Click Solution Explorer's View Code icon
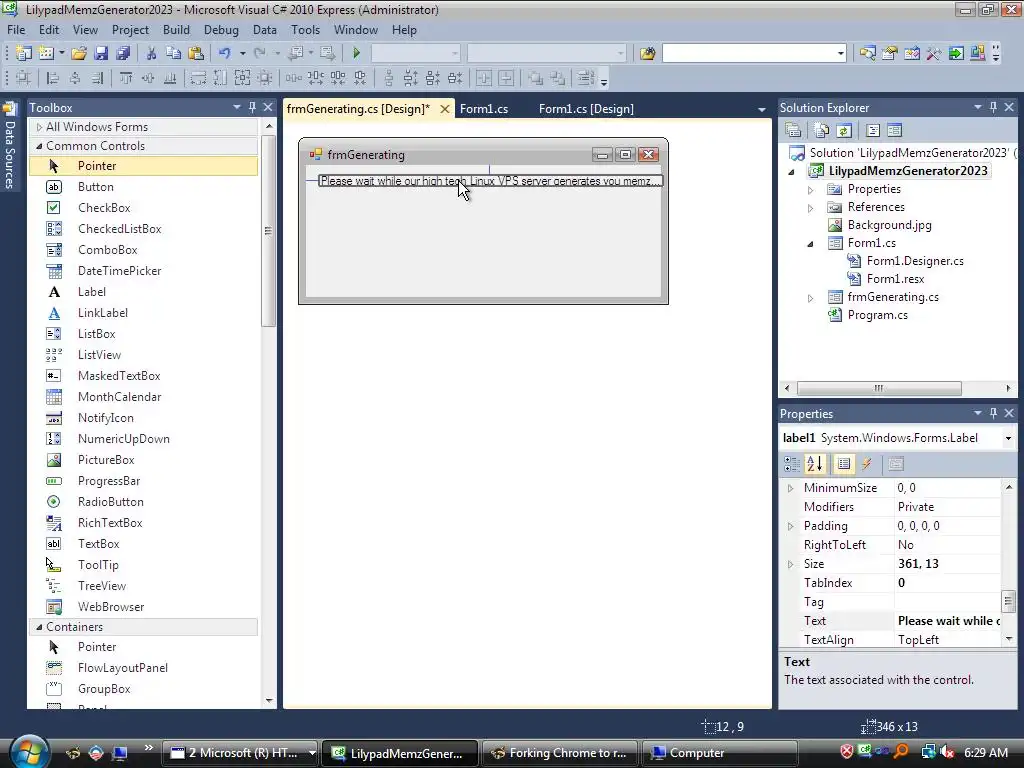Viewport: 1024px width, 768px height. coord(872,131)
